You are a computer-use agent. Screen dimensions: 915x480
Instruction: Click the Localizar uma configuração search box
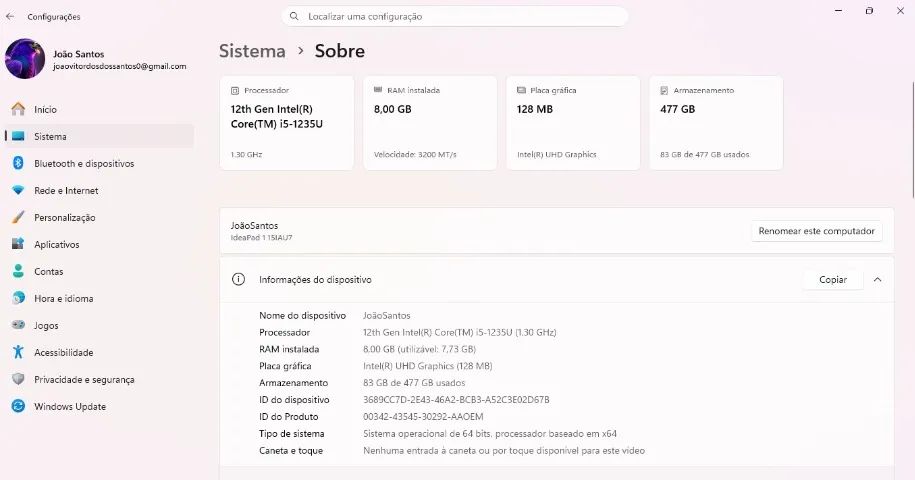point(455,16)
